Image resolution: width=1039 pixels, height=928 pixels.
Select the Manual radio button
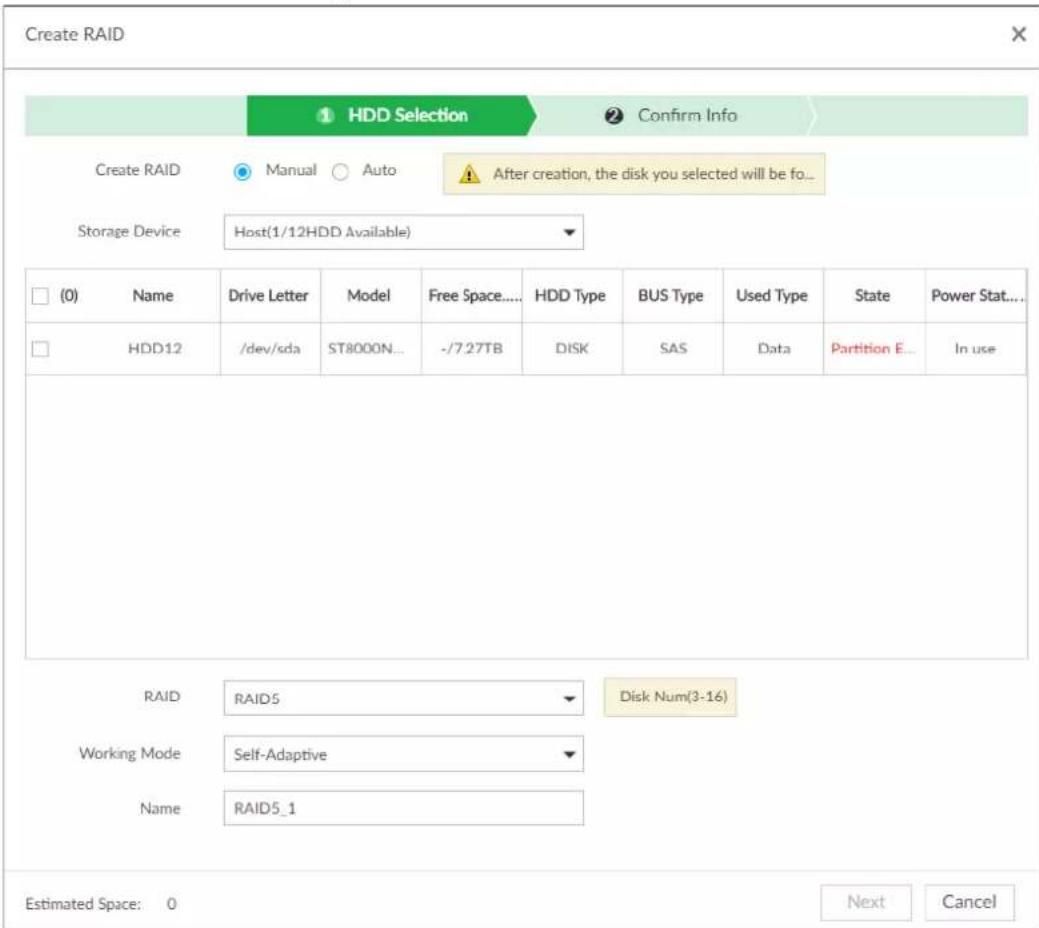[x=243, y=172]
